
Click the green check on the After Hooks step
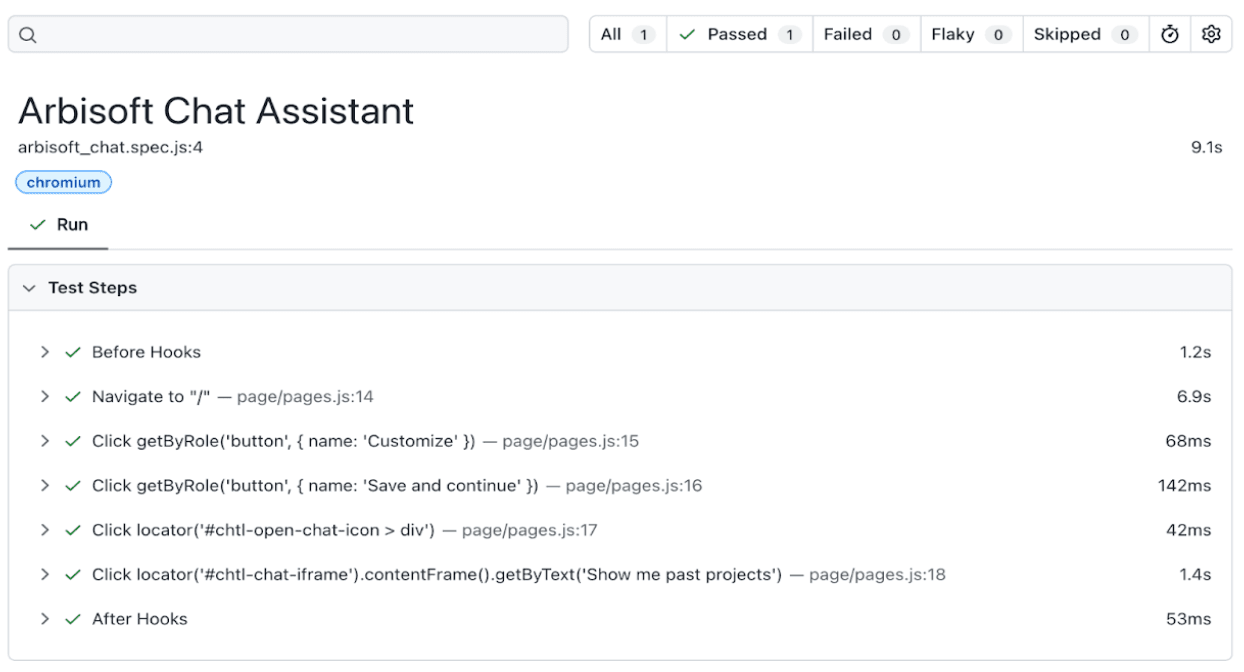click(71, 618)
